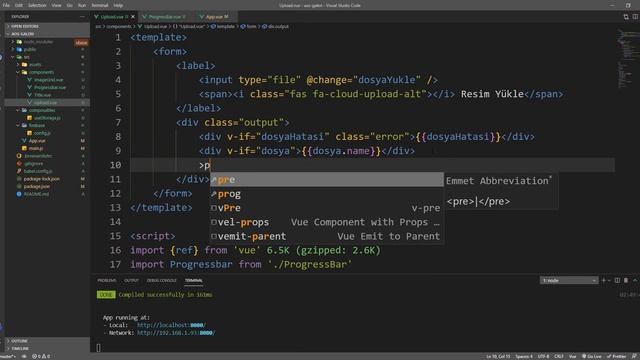Maximize the panel with chevron-up icon
This screenshot has width=640, height=360.
coord(635,280)
